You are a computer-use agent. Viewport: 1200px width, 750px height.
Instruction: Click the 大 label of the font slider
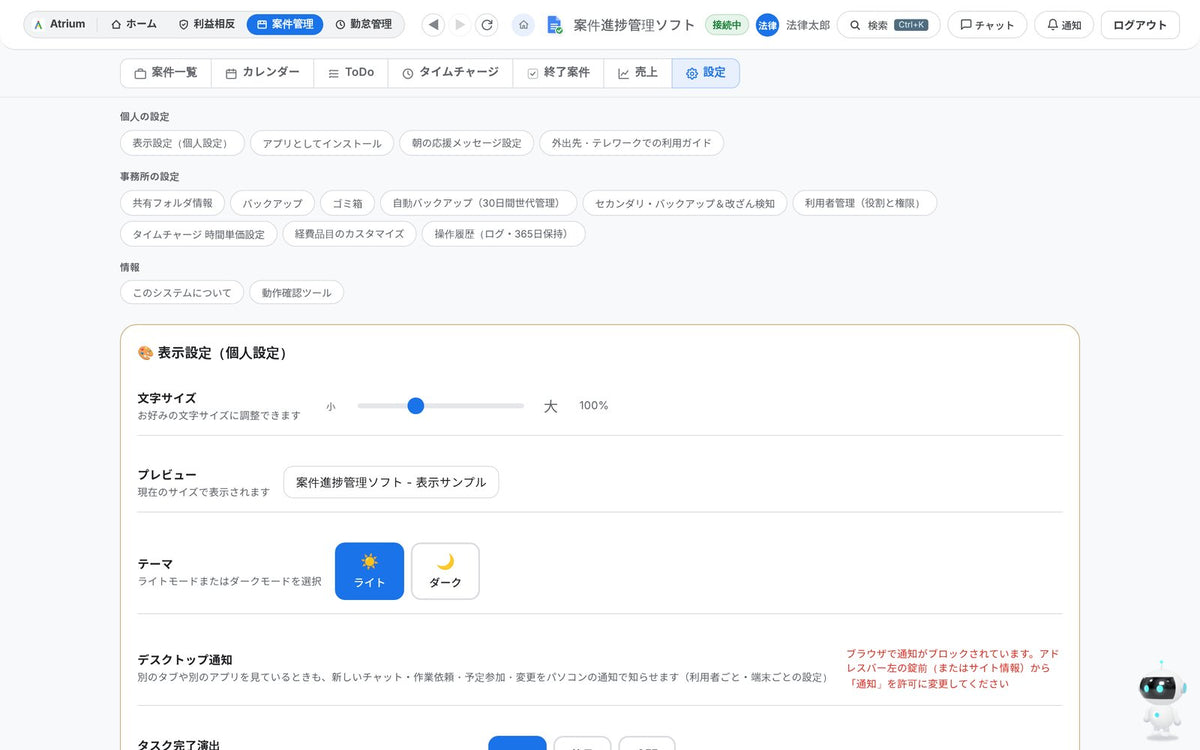550,406
